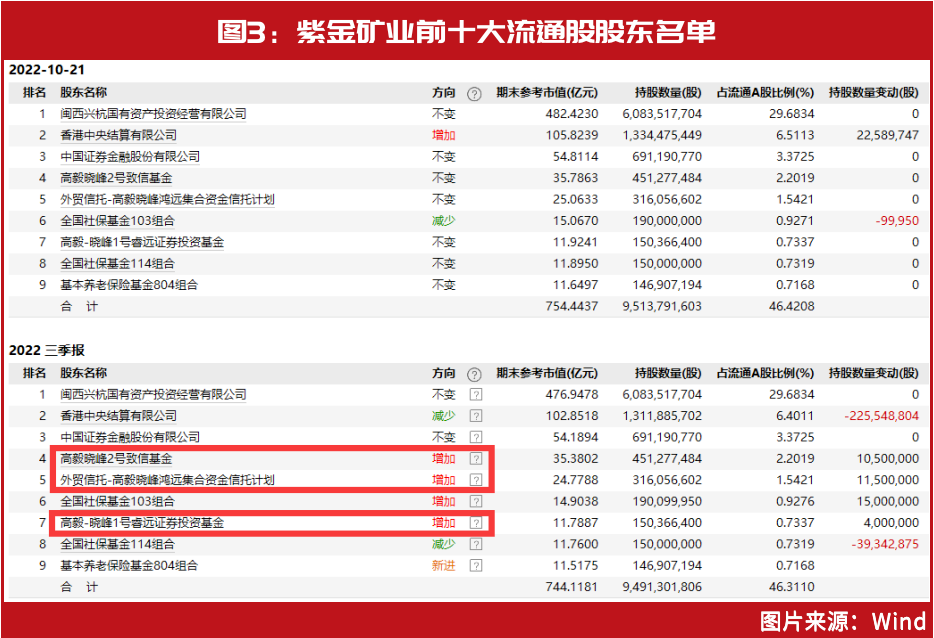Image resolution: width=934 pixels, height=638 pixels.
Task: Click red value -225,548,804
Action: [x=882, y=416]
